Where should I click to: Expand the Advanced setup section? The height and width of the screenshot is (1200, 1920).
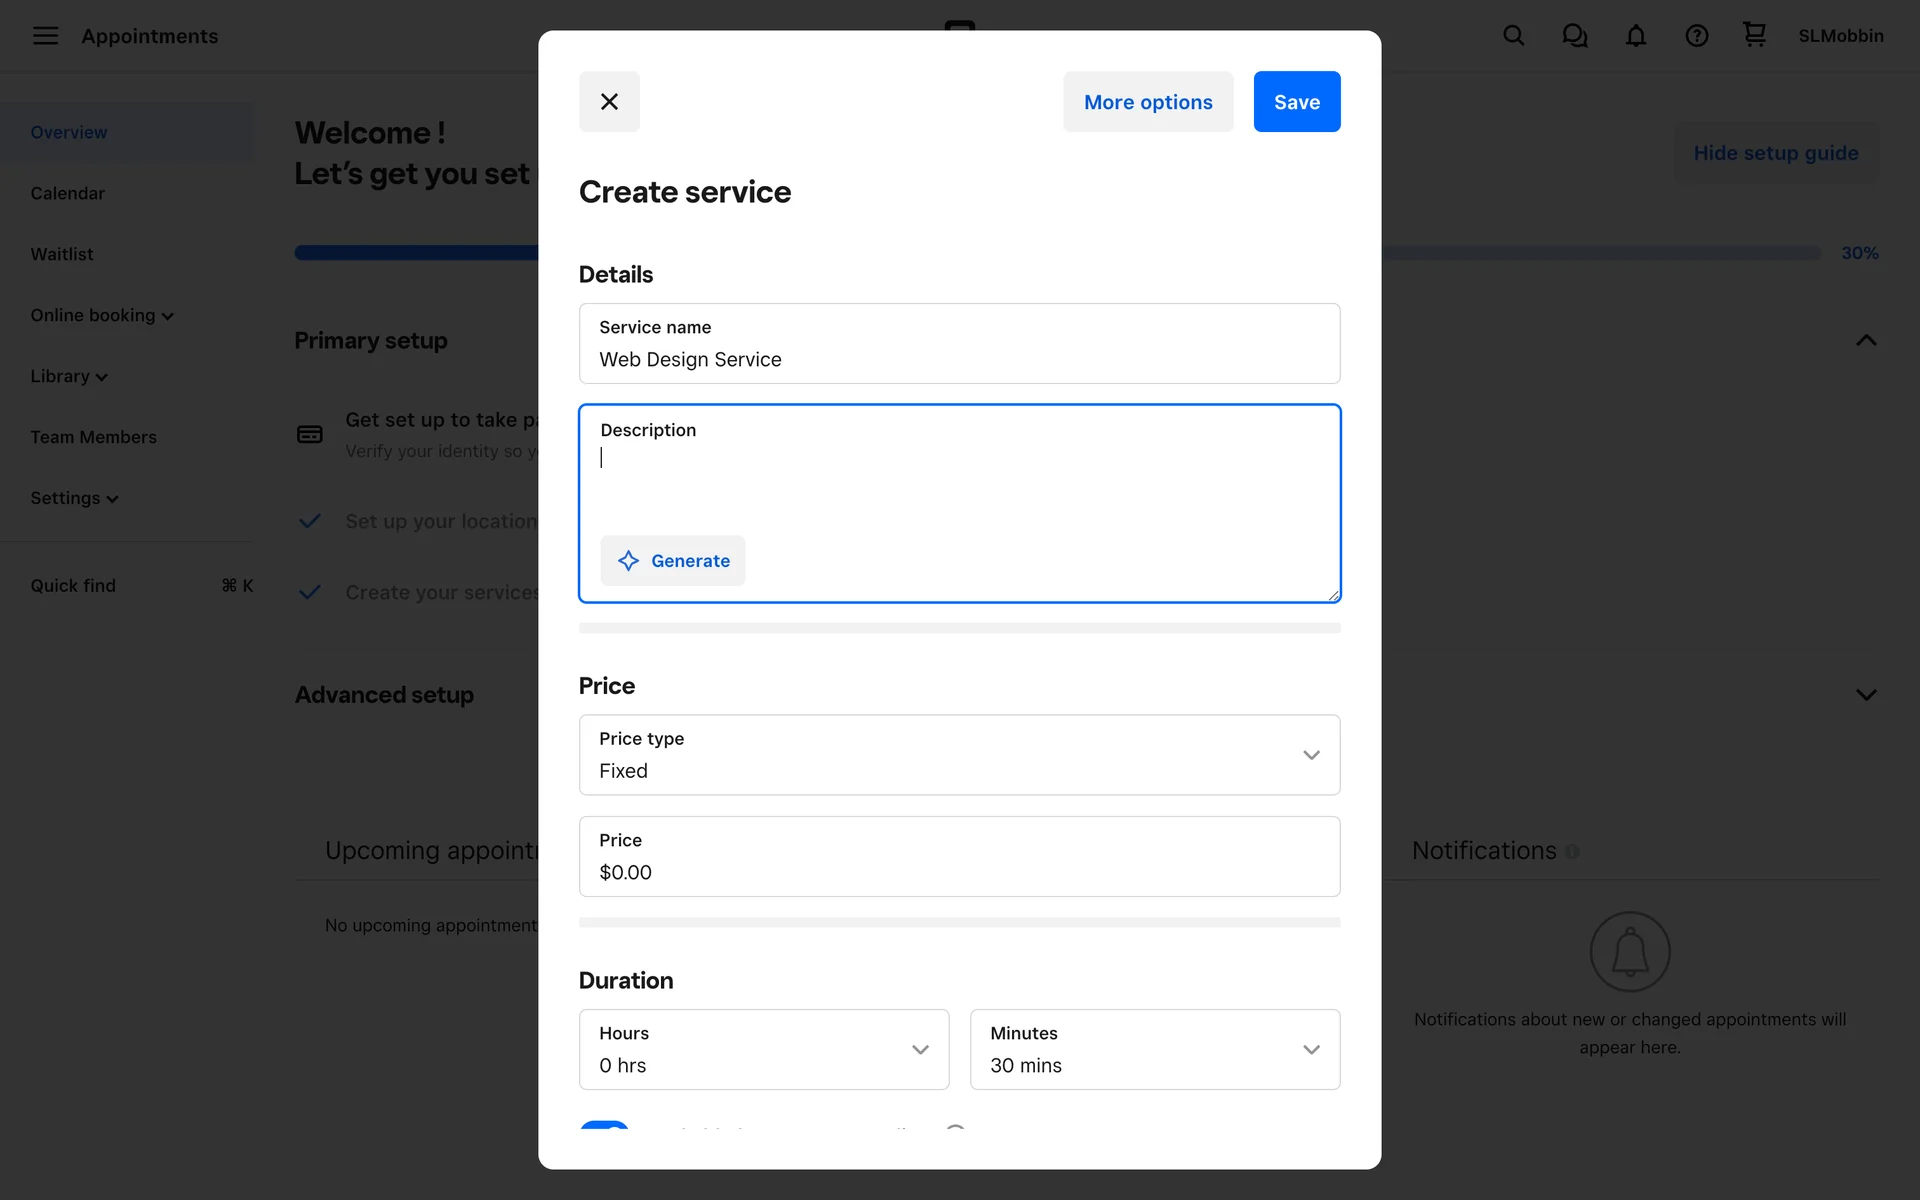click(x=1865, y=695)
